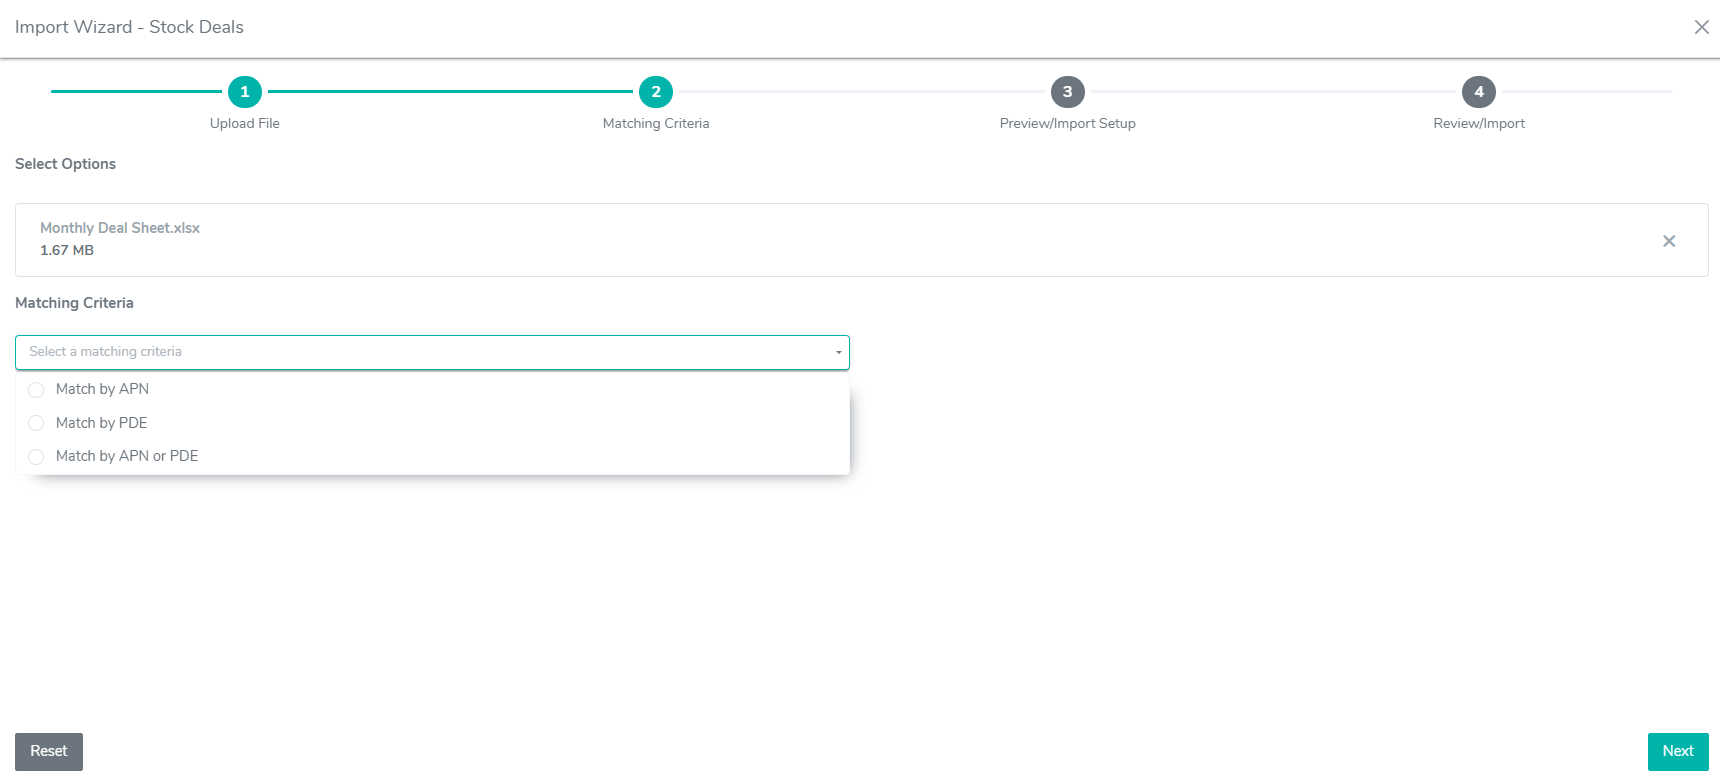
Task: Collapse the matching criteria dropdown arrow
Action: click(x=838, y=352)
